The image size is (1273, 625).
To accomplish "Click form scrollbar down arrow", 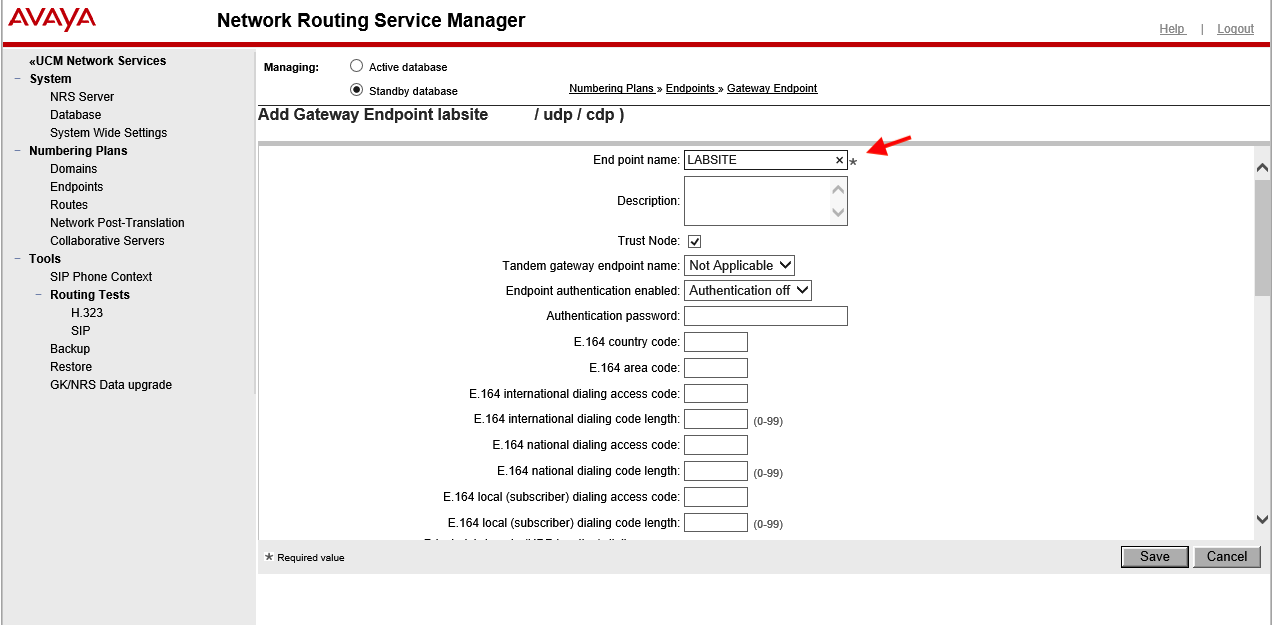I will pos(1263,519).
